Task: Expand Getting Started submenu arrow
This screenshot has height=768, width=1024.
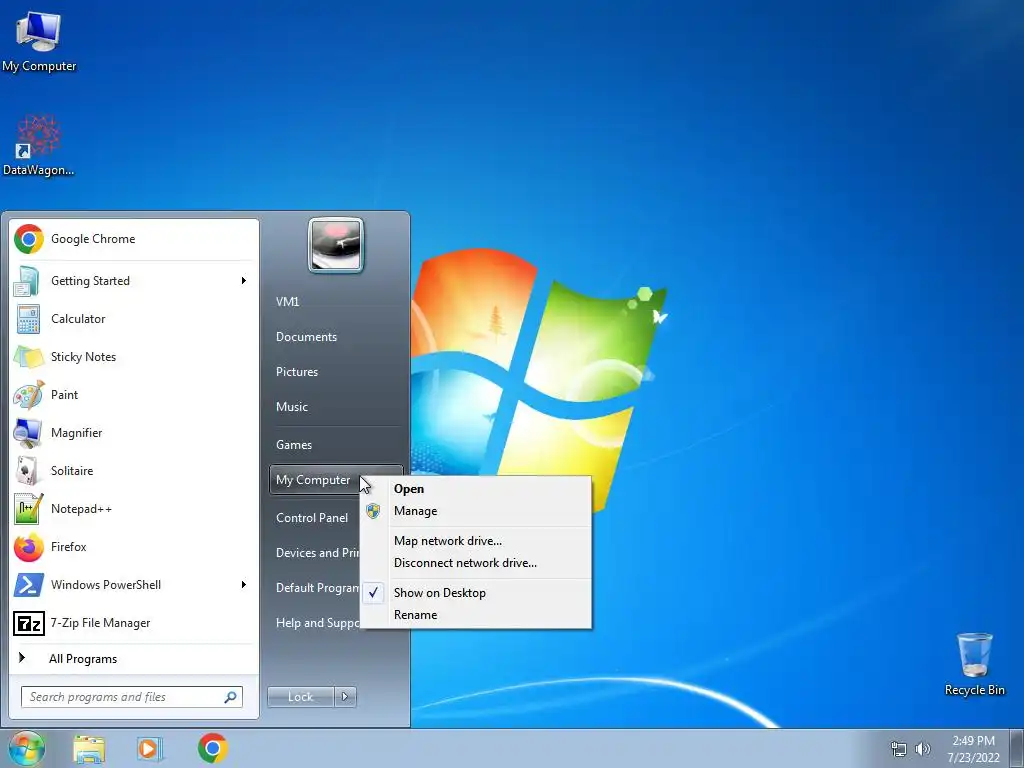Action: [244, 281]
